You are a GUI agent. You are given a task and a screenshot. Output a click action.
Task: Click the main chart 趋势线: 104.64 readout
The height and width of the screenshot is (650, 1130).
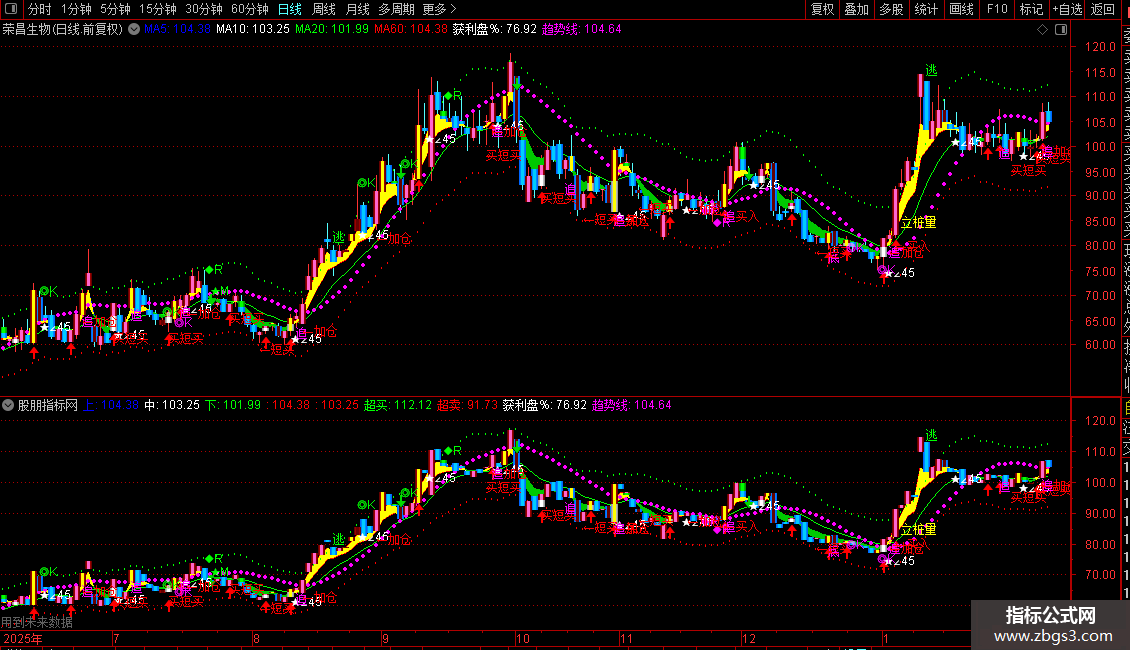pyautogui.click(x=582, y=30)
